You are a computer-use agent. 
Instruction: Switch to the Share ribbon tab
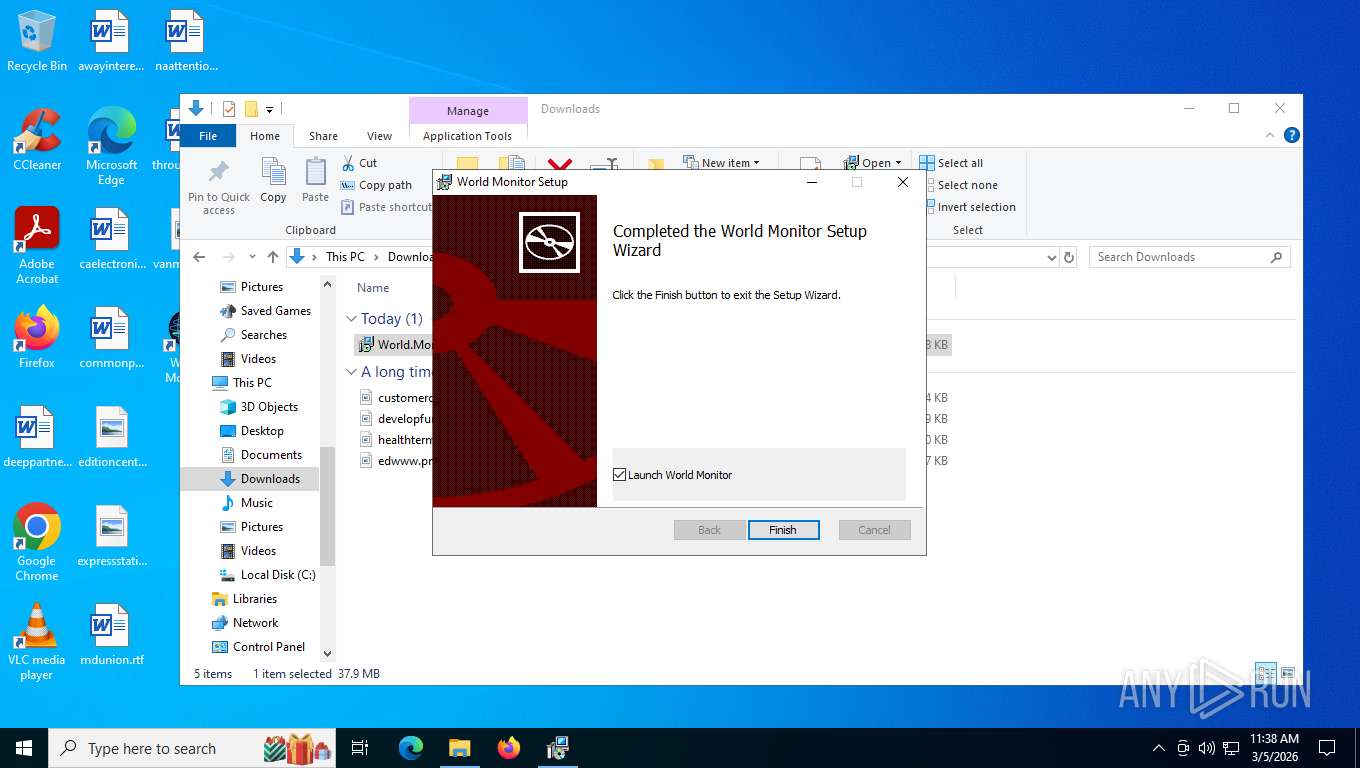pos(323,136)
